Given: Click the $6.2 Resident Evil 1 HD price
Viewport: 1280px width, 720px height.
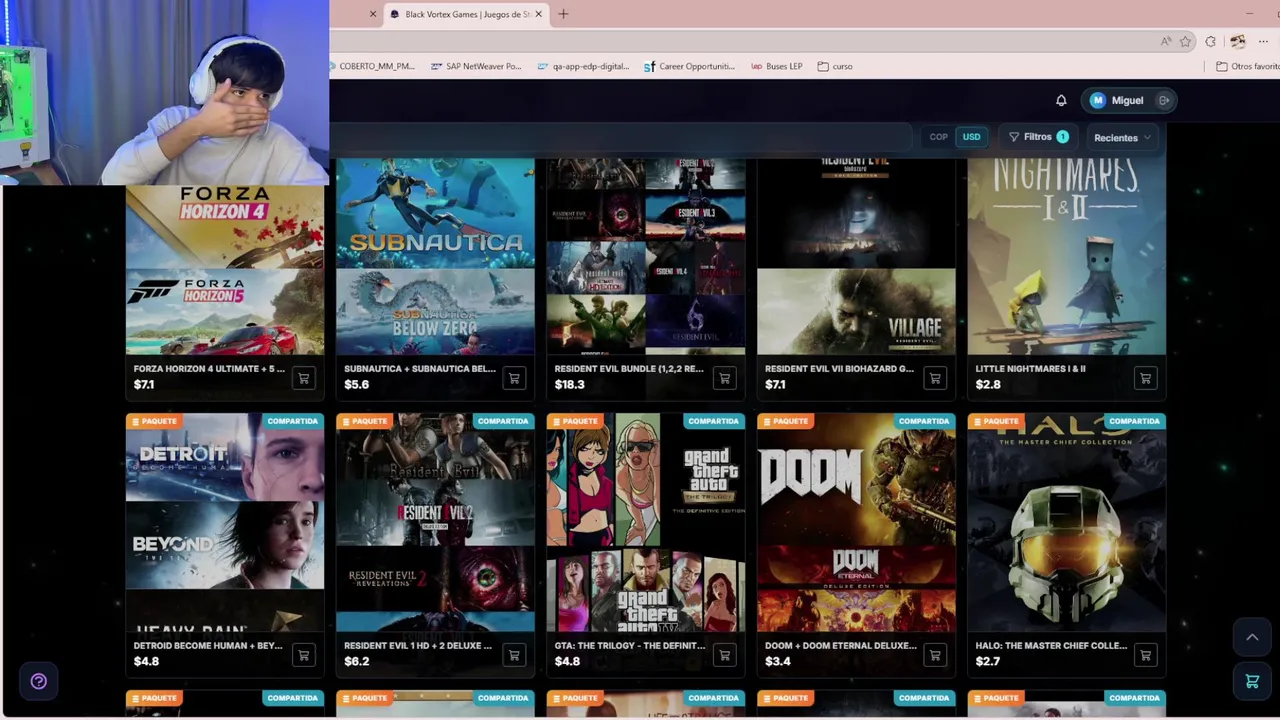Looking at the screenshot, I should [x=356, y=661].
